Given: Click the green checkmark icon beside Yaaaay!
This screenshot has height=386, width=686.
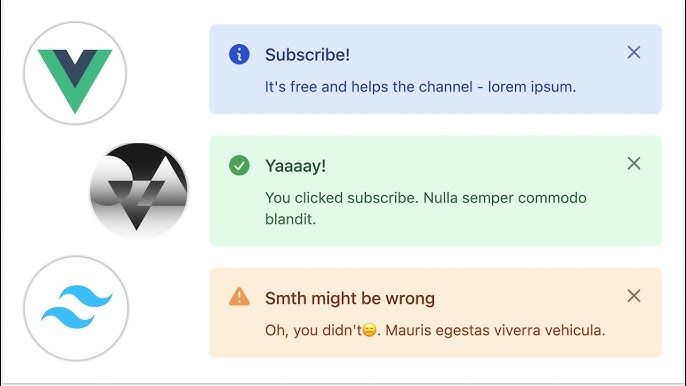Looking at the screenshot, I should click(x=239, y=165).
